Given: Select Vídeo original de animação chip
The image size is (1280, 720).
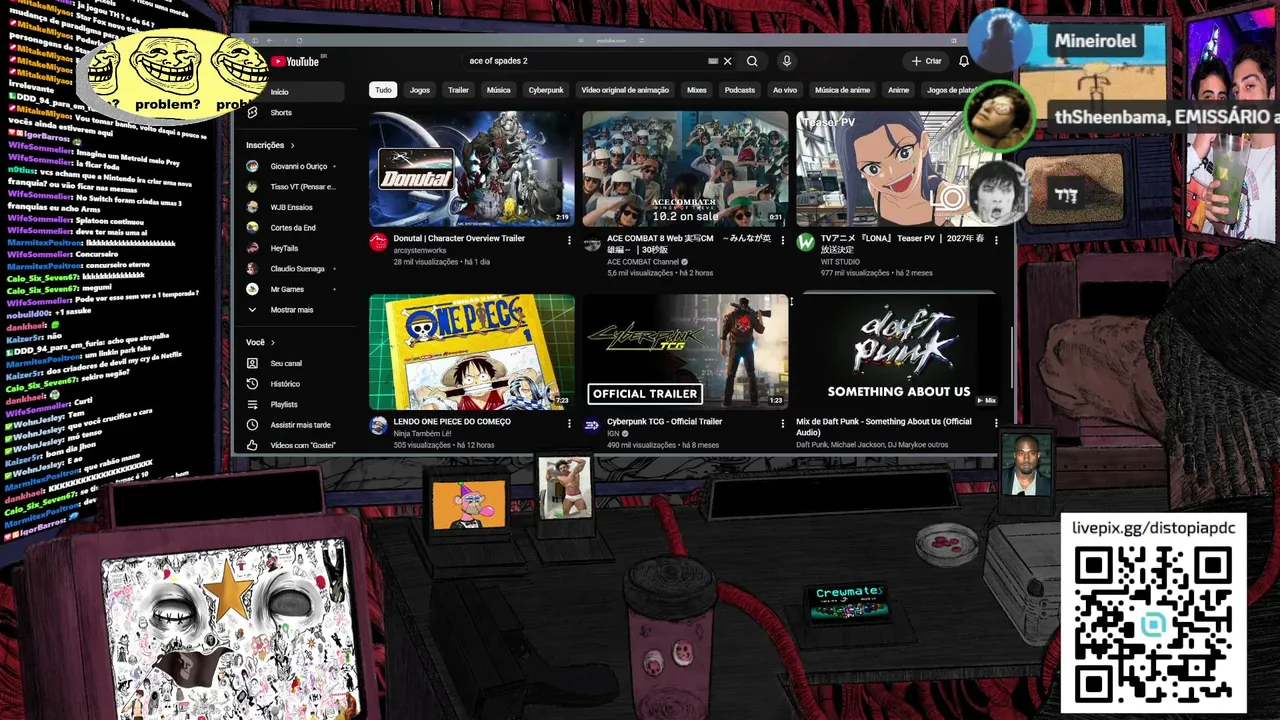Looking at the screenshot, I should tap(625, 90).
